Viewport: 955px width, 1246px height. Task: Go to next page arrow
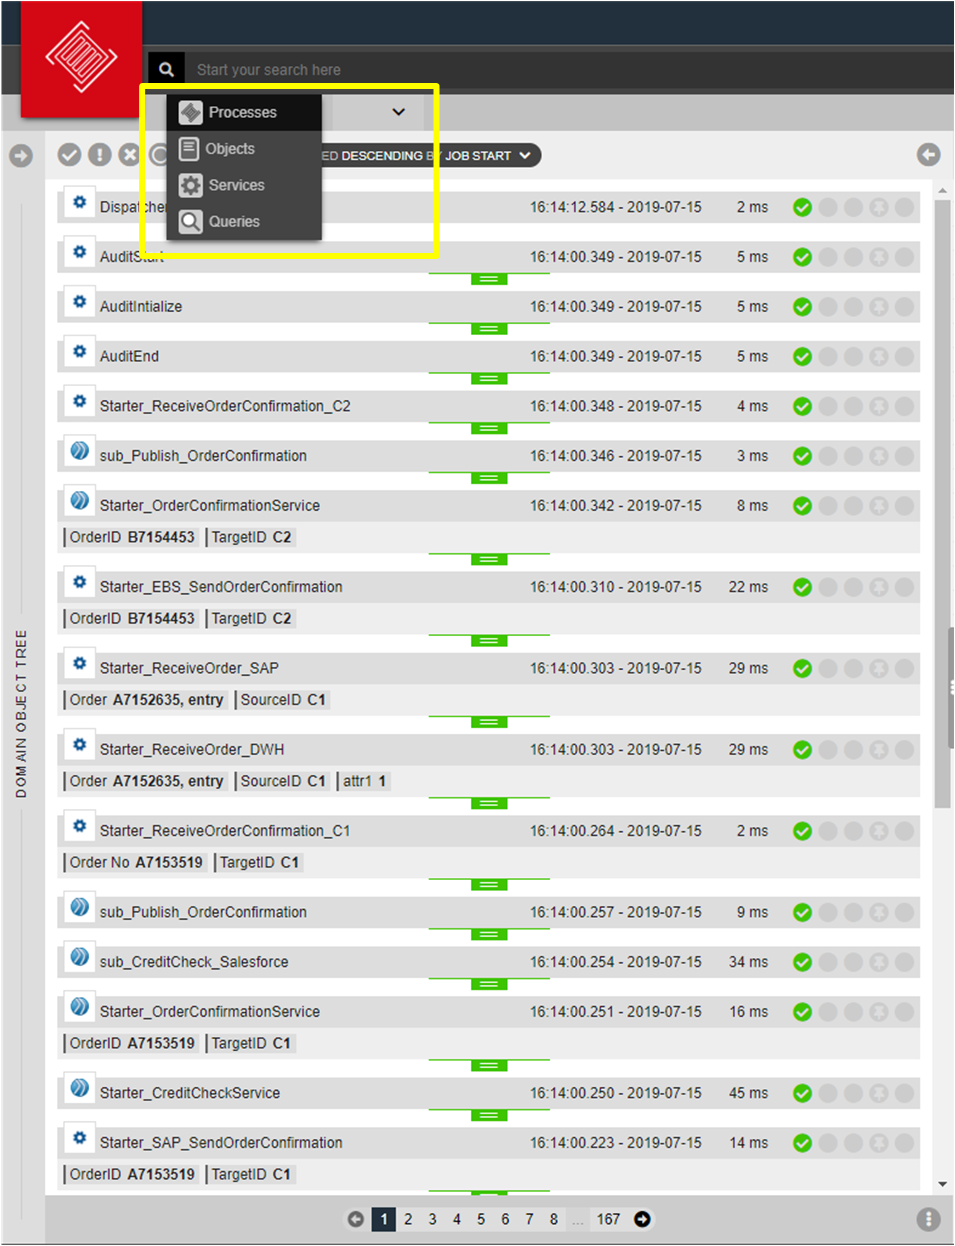642,1219
